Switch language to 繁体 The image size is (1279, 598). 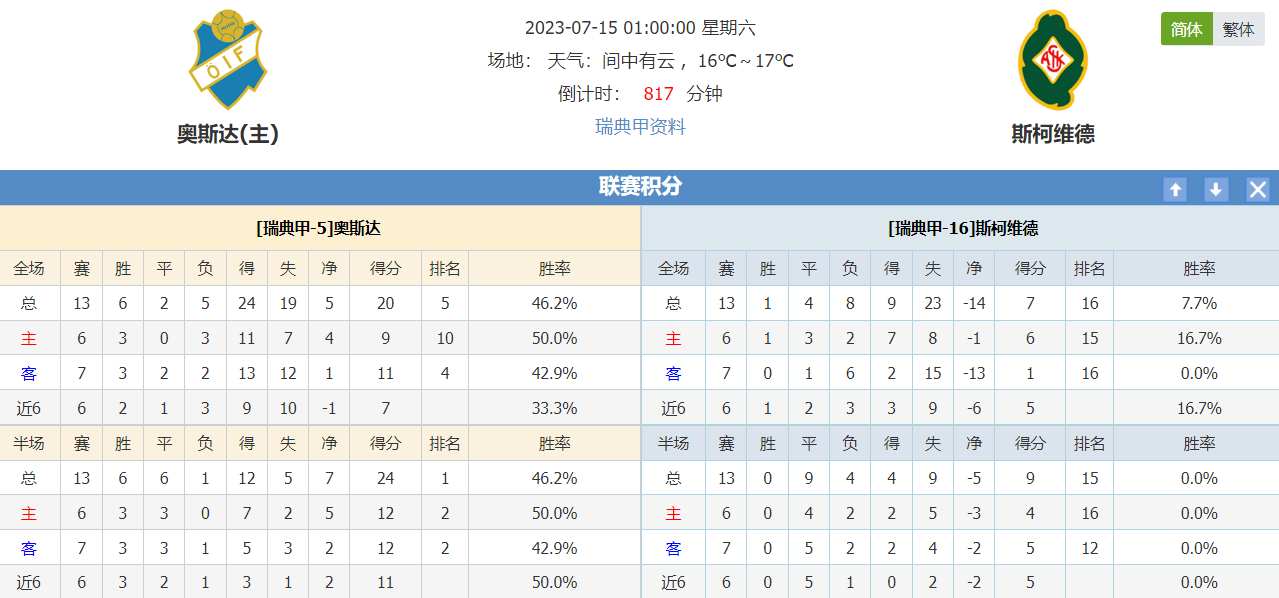(1239, 29)
